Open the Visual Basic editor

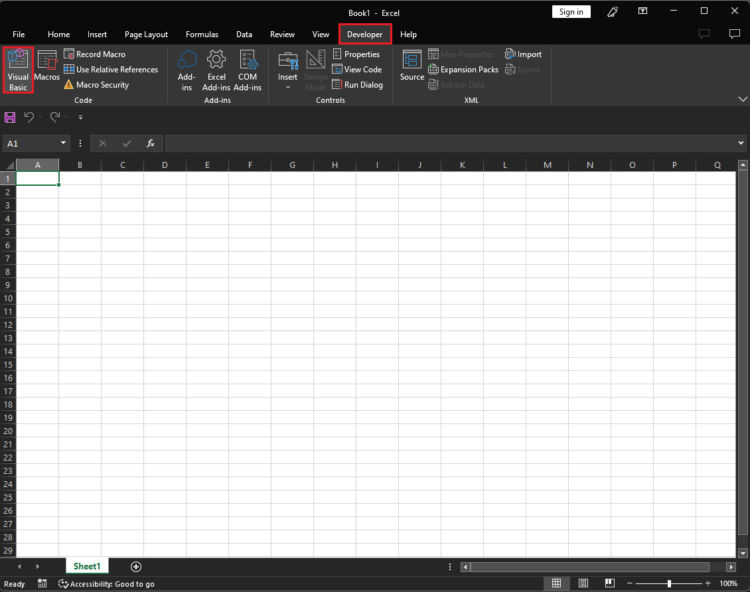[x=18, y=70]
